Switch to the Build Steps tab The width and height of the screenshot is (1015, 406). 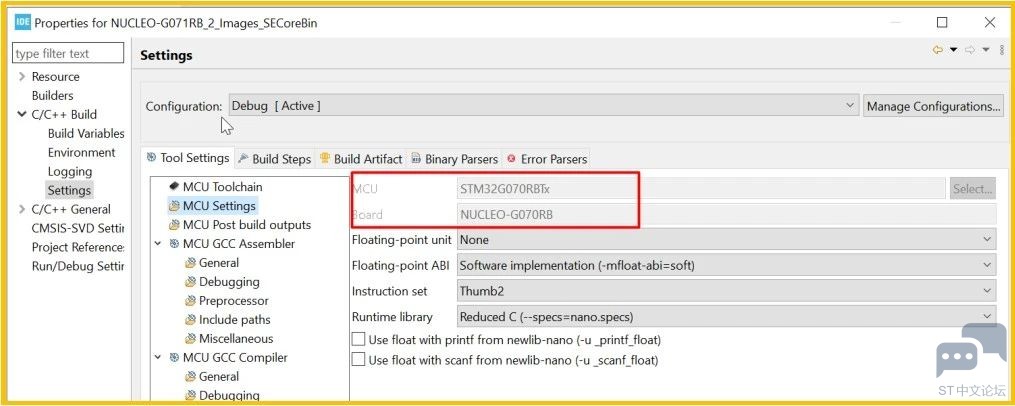click(x=274, y=159)
